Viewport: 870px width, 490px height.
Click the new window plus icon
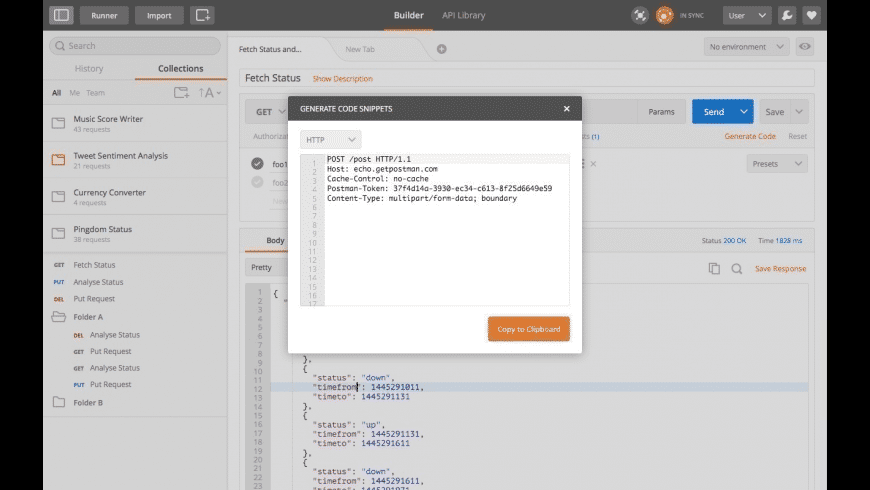pos(203,15)
